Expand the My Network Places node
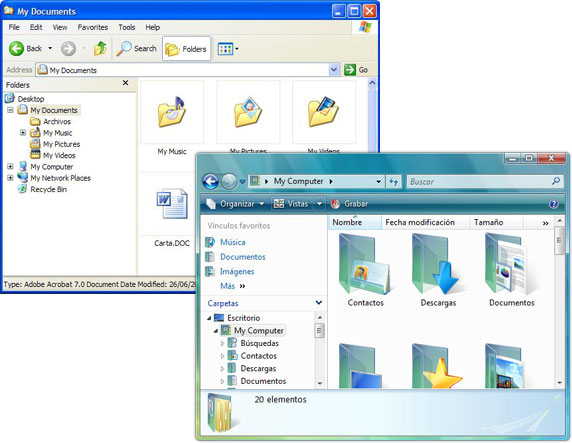 [x=10, y=178]
